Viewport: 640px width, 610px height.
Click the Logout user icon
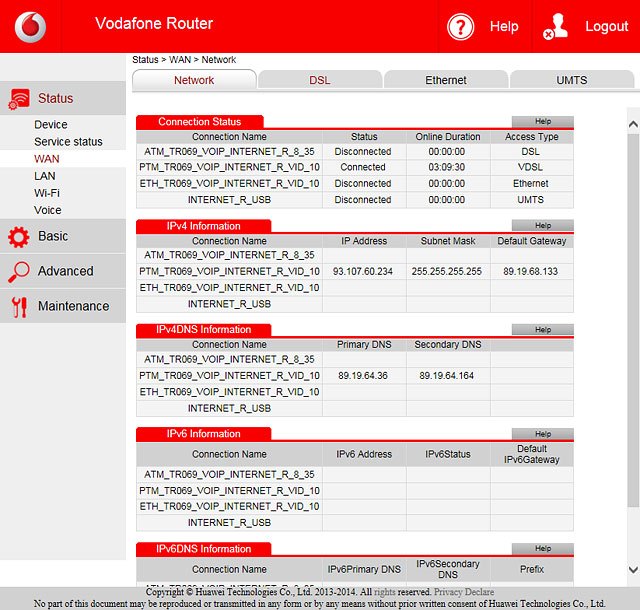point(555,27)
